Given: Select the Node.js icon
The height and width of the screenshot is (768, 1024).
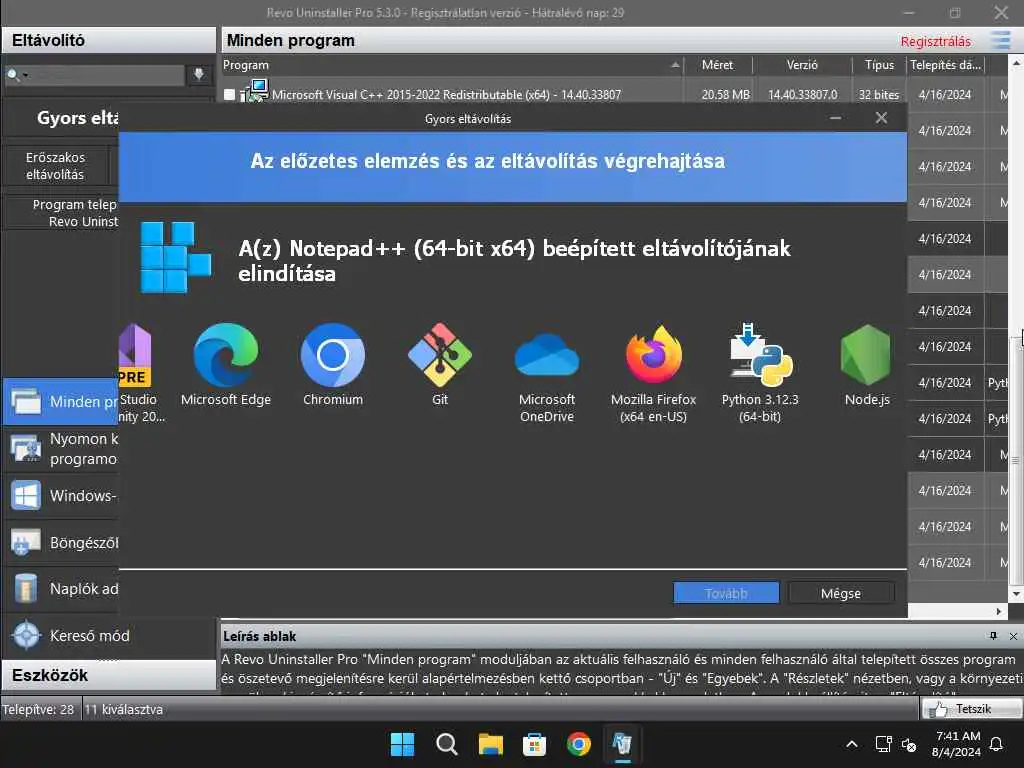Looking at the screenshot, I should point(867,355).
